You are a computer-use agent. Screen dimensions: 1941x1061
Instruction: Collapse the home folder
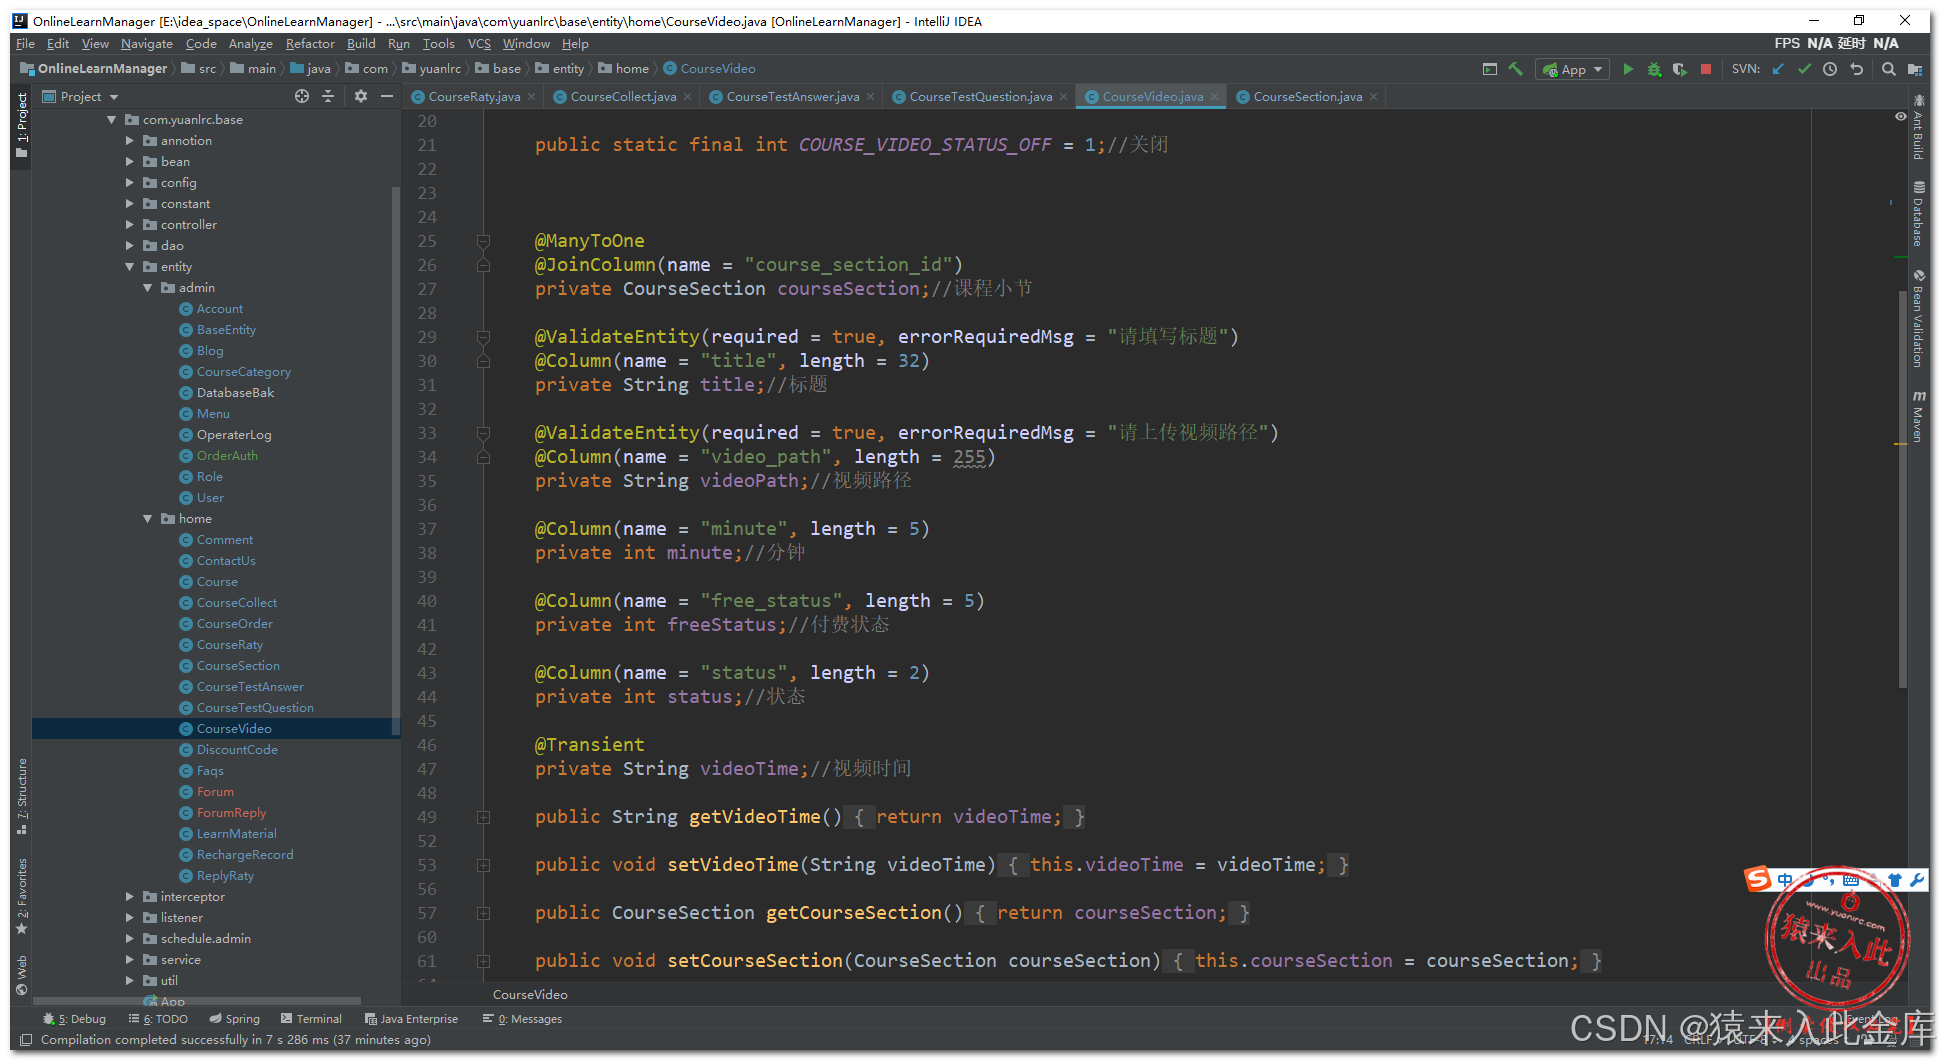(148, 519)
